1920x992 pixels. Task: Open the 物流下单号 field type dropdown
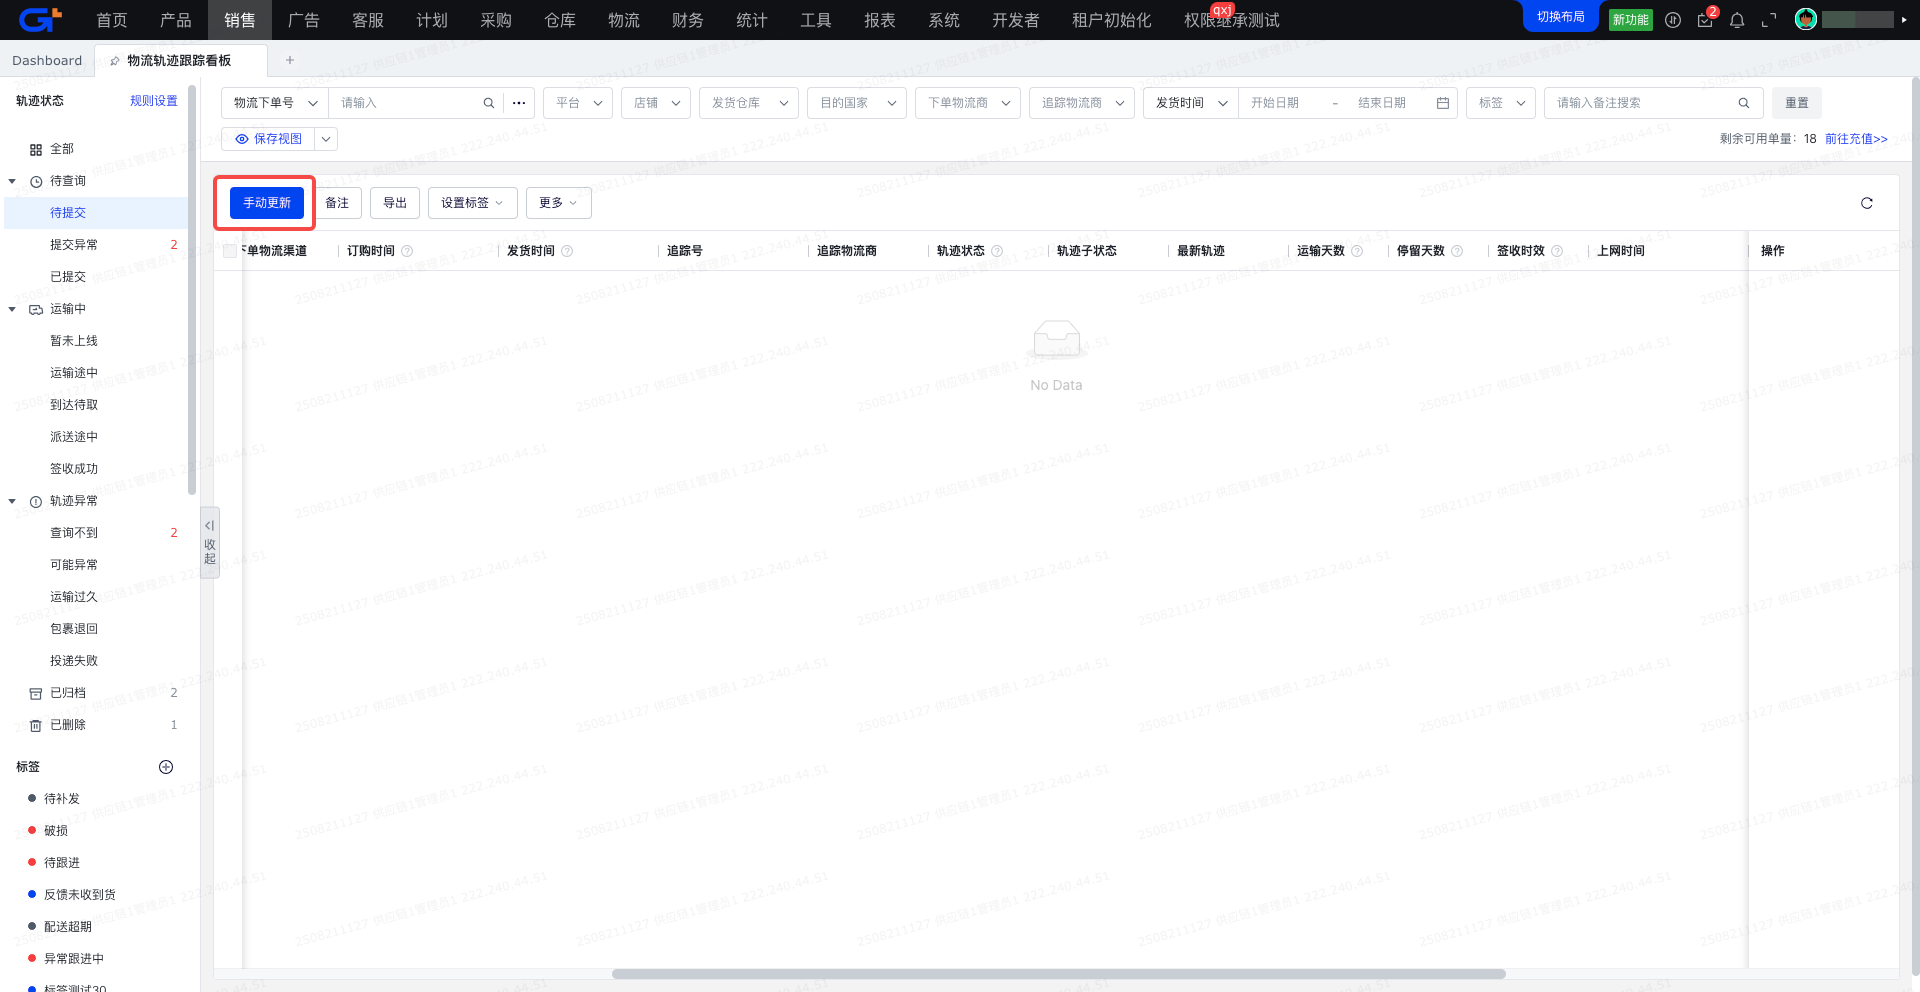(275, 103)
